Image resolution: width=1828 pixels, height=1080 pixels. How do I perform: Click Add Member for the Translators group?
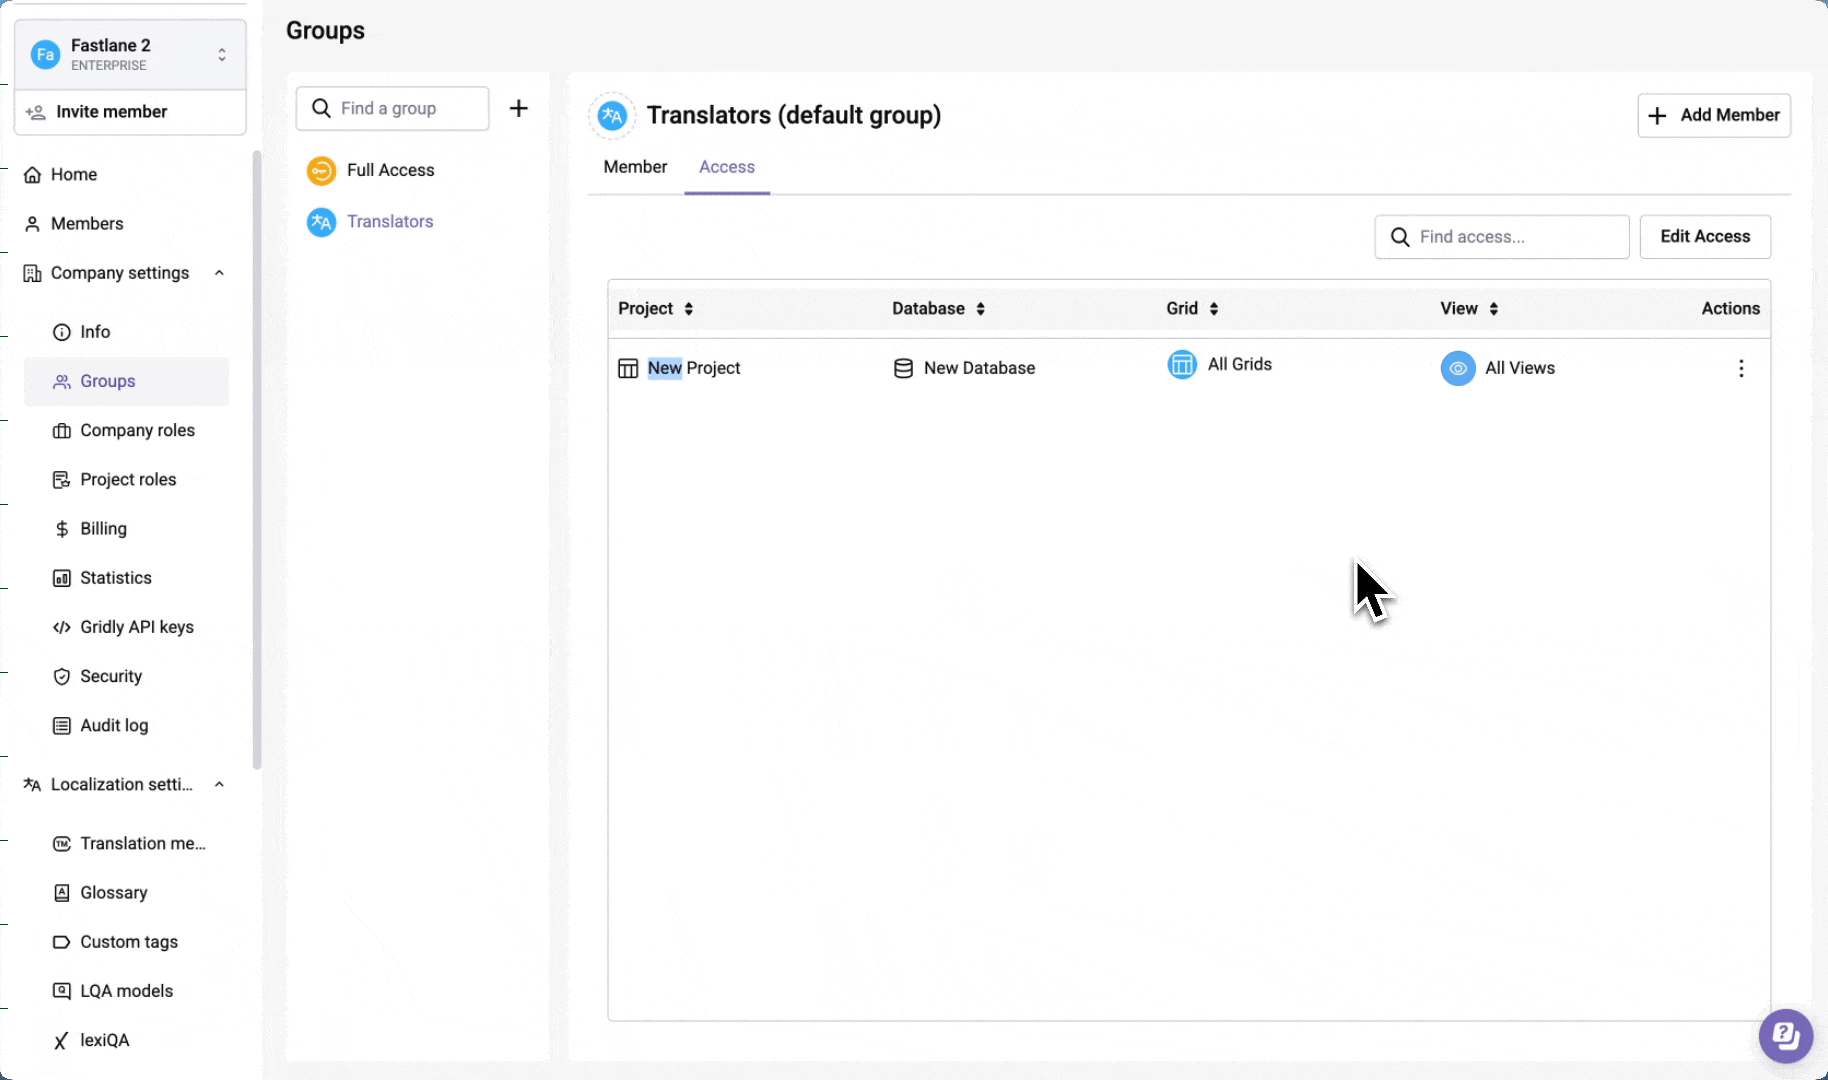1712,115
